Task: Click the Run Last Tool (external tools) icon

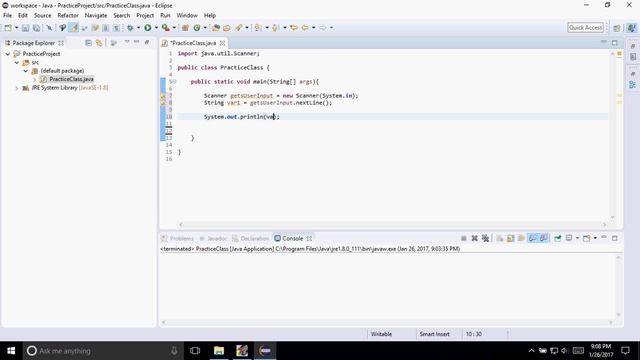Action: (165, 28)
